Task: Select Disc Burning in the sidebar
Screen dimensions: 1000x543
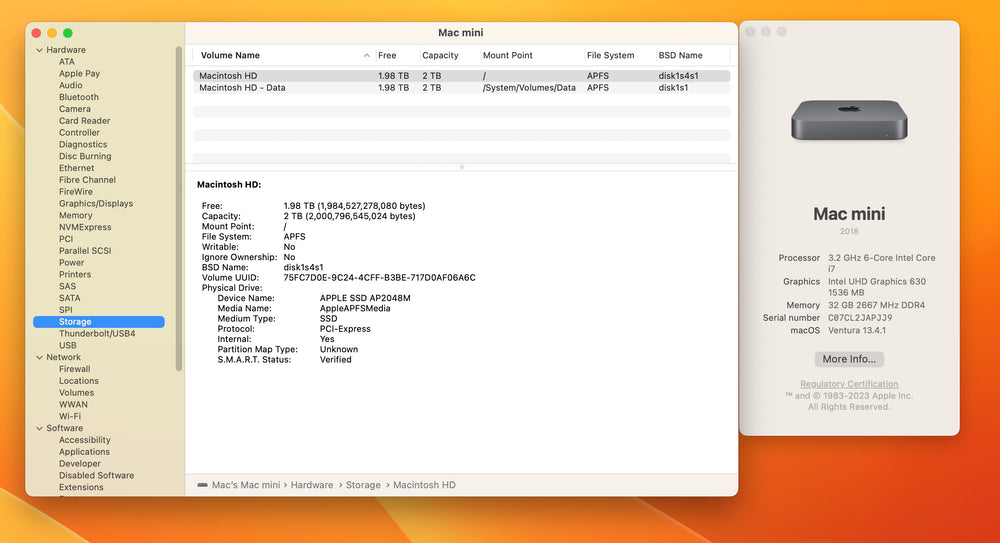Action: click(85, 156)
